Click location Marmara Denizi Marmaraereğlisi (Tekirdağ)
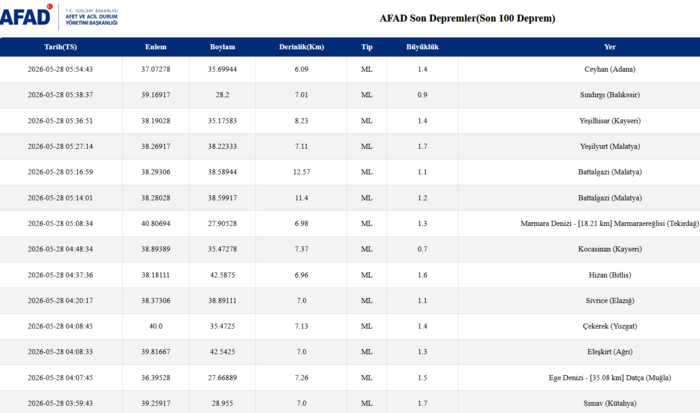This screenshot has height=413, width=700. pos(610,223)
